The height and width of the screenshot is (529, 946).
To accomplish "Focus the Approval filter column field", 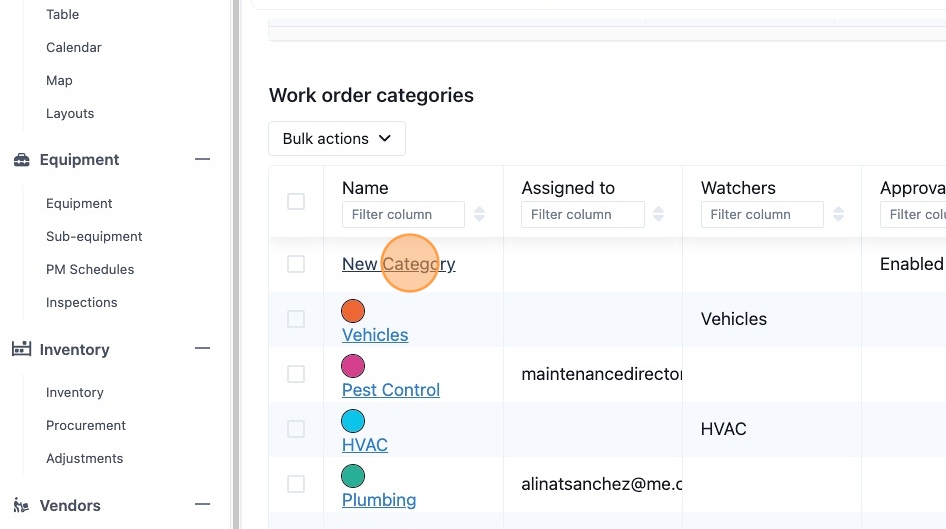I will [x=913, y=214].
